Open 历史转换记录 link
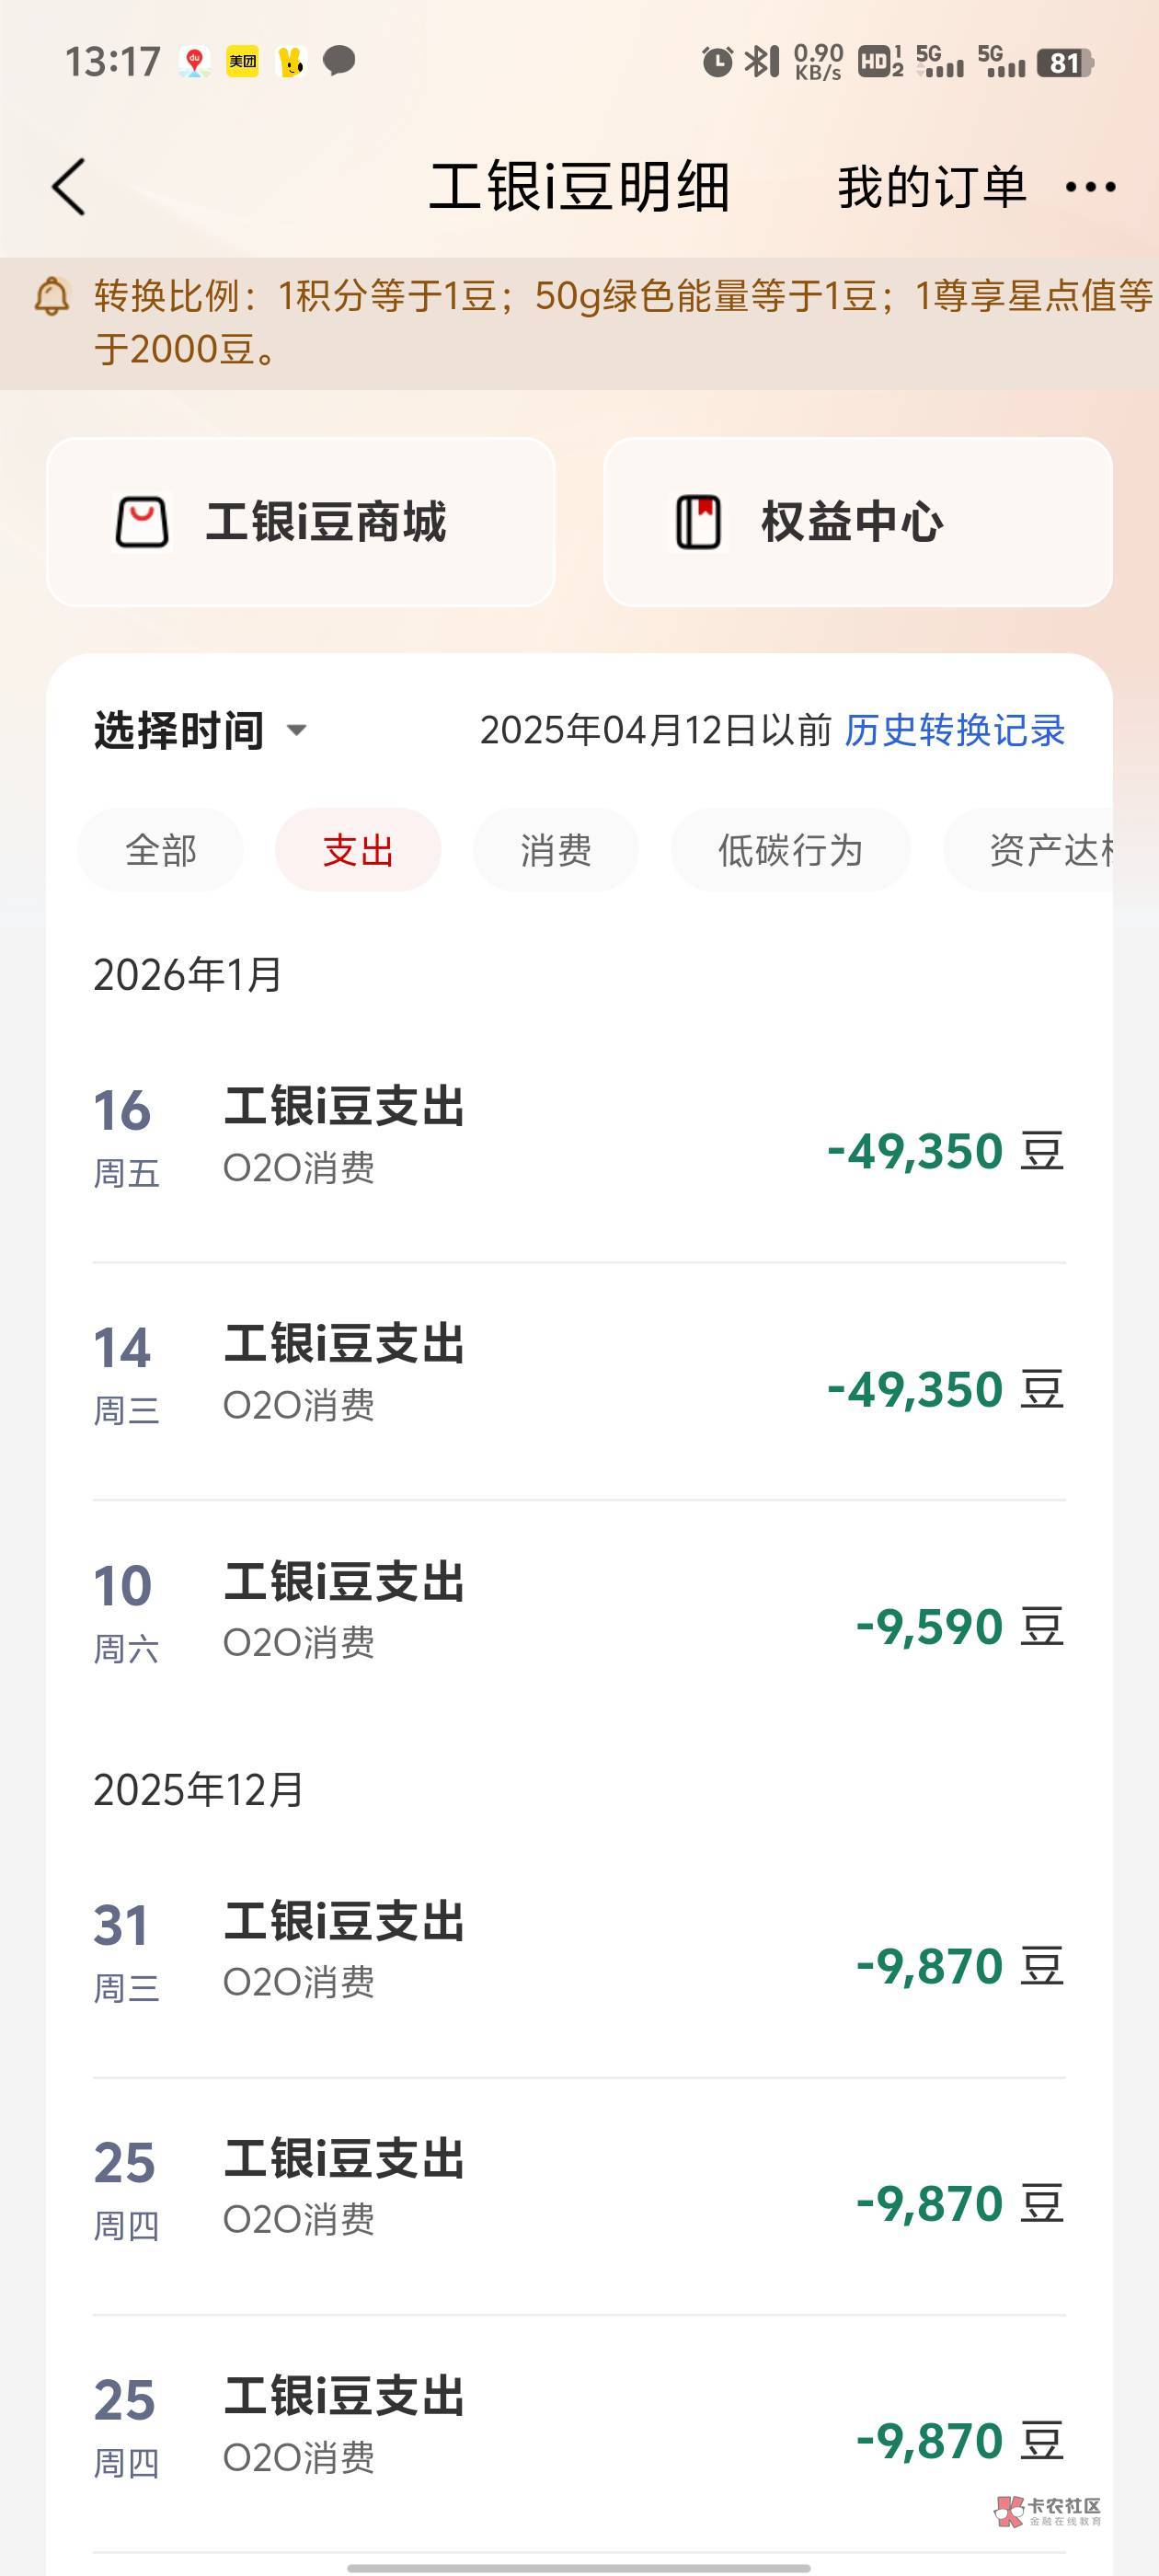 (954, 731)
